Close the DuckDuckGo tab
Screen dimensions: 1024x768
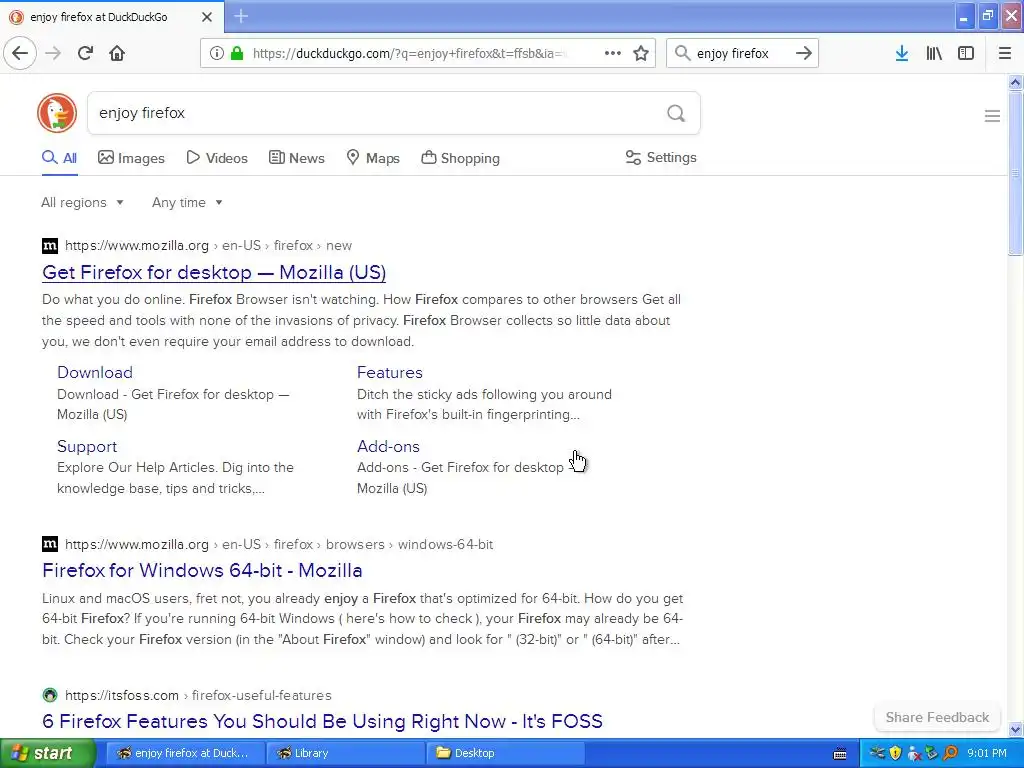[206, 17]
